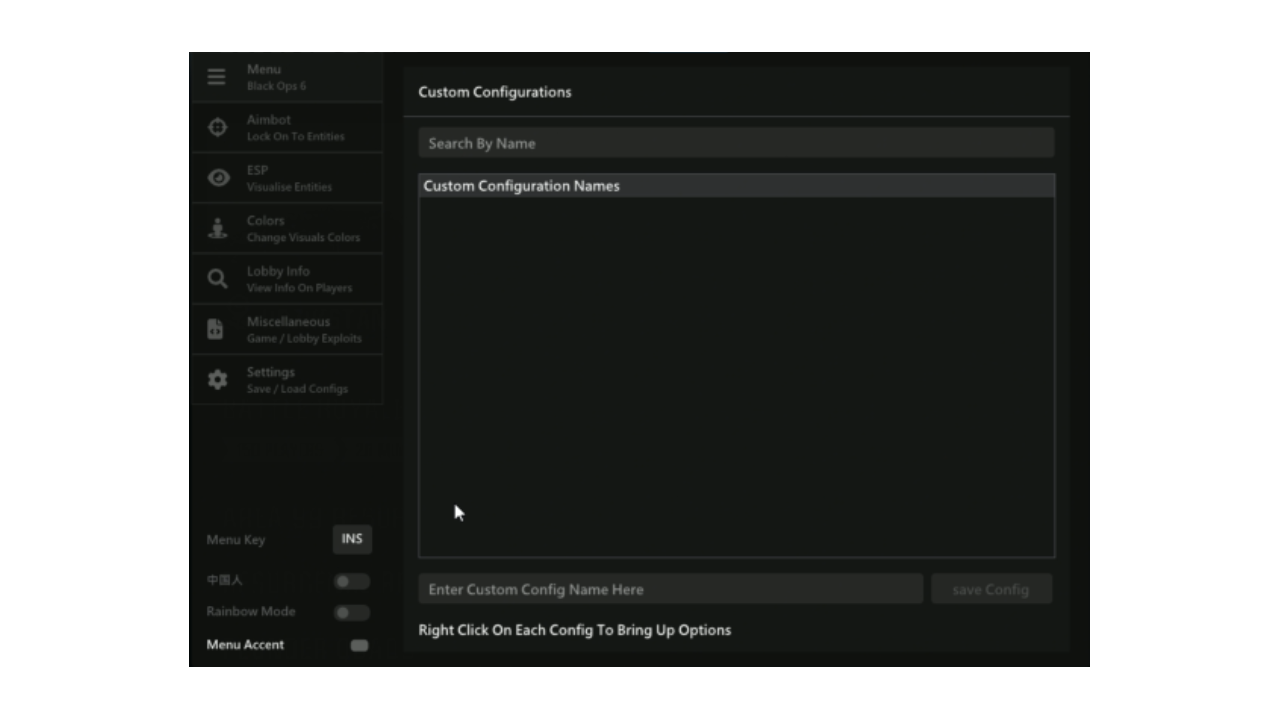Click the Custom Configurations panel title
Image resolution: width=1280 pixels, height=720 pixels.
coord(495,92)
